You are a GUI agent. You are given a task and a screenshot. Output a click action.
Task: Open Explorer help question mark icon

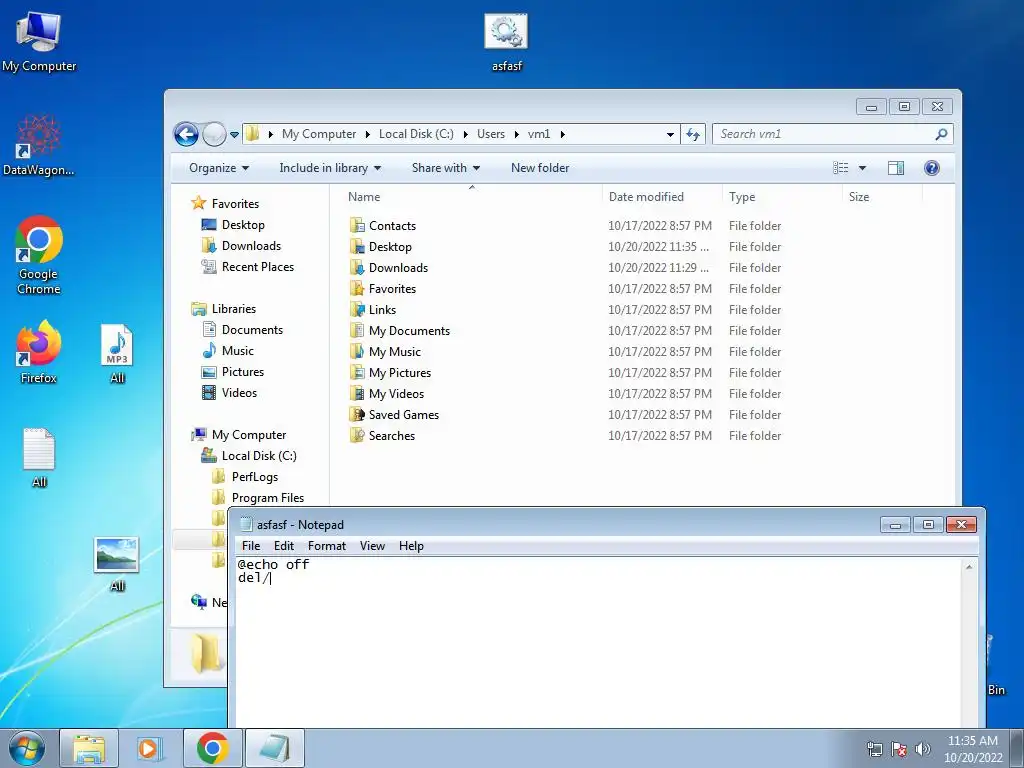pyautogui.click(x=932, y=168)
